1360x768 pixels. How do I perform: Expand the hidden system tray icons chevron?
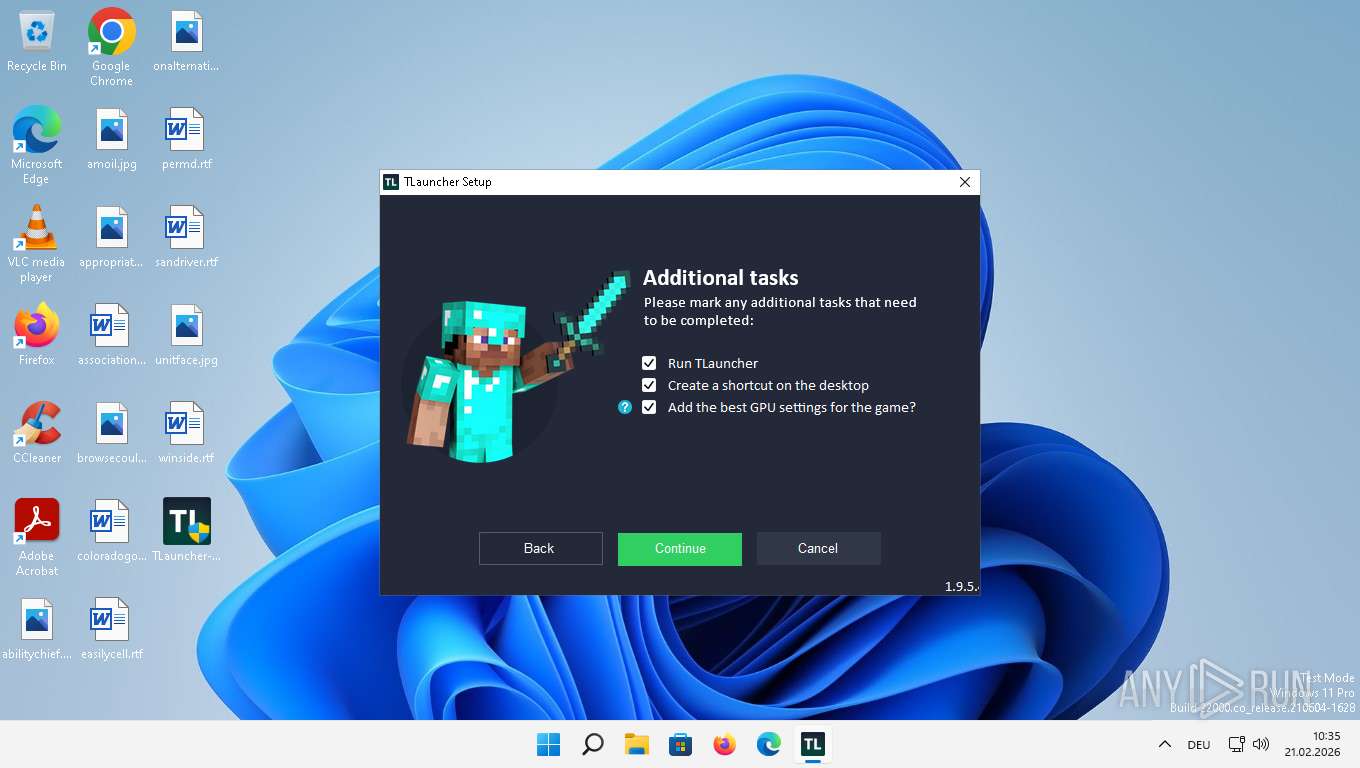tap(1164, 744)
